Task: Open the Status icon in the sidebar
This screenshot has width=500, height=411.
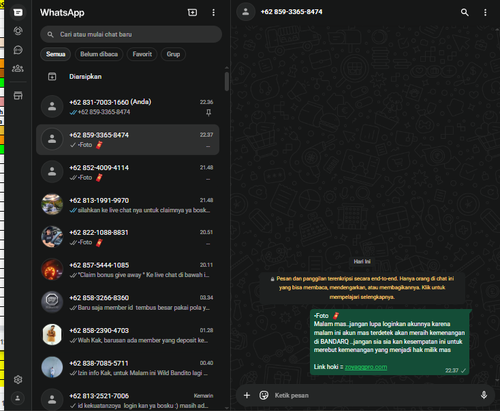Action: 18,31
